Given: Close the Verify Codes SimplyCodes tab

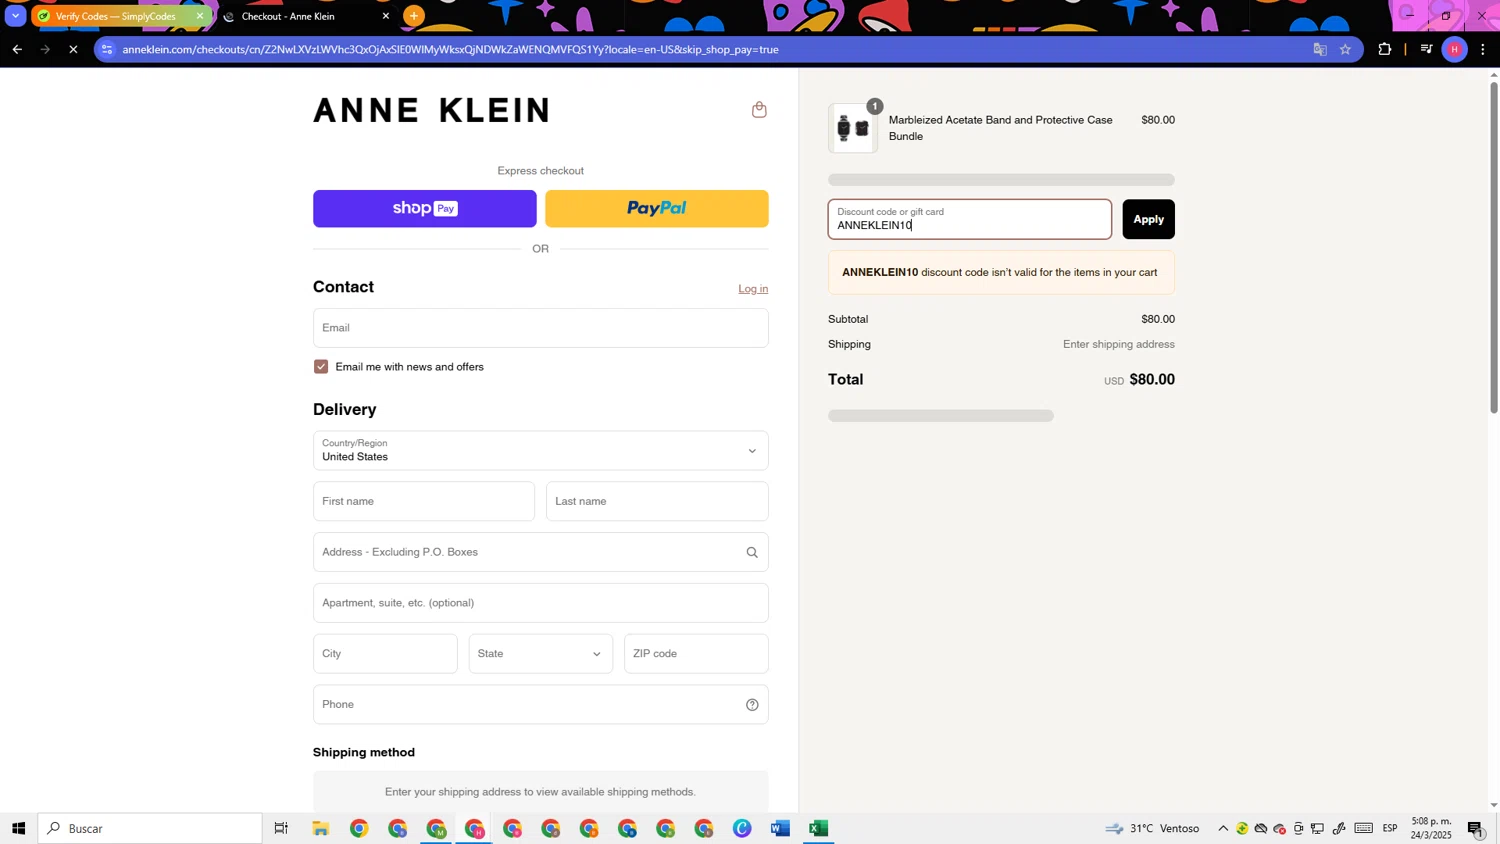Looking at the screenshot, I should 200,16.
